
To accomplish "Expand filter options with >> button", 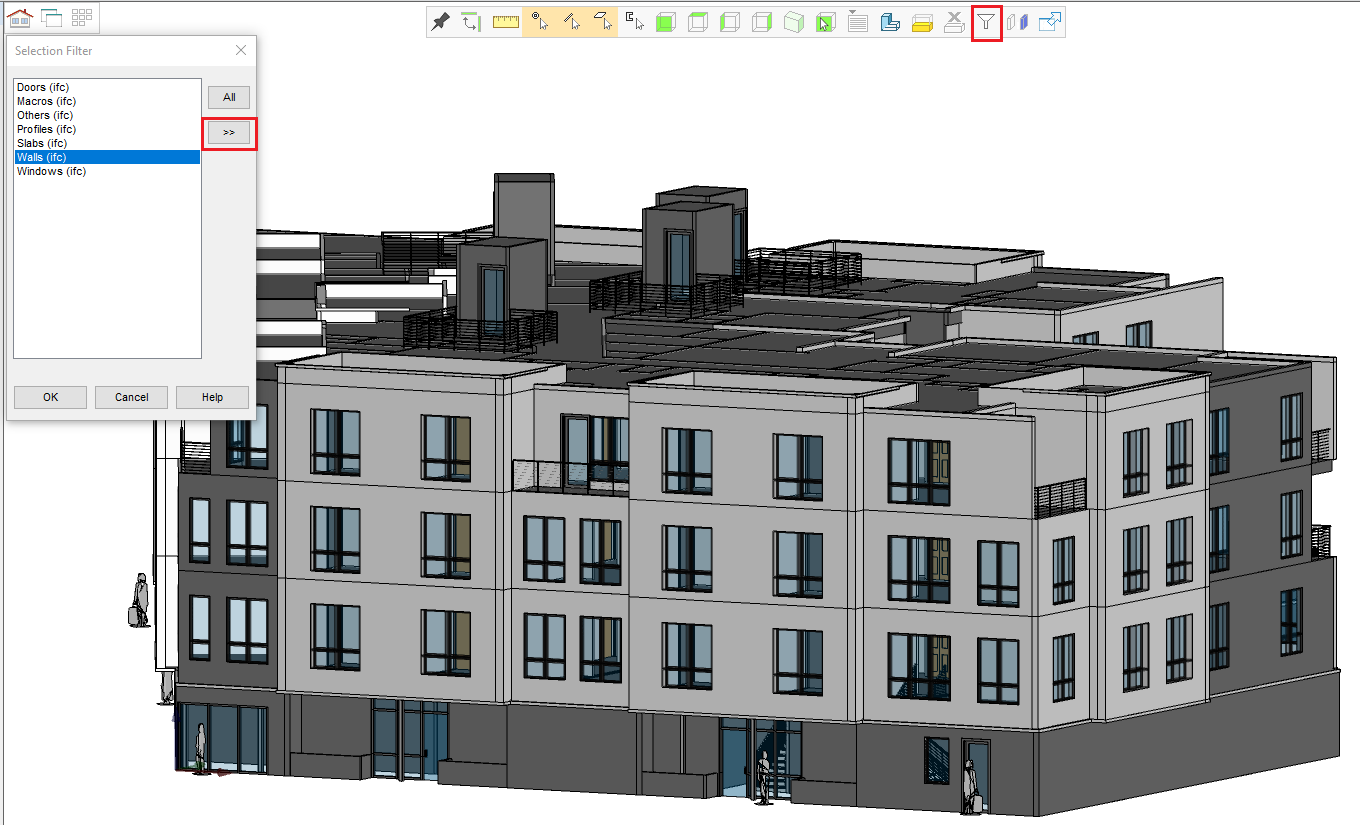I will coord(229,133).
